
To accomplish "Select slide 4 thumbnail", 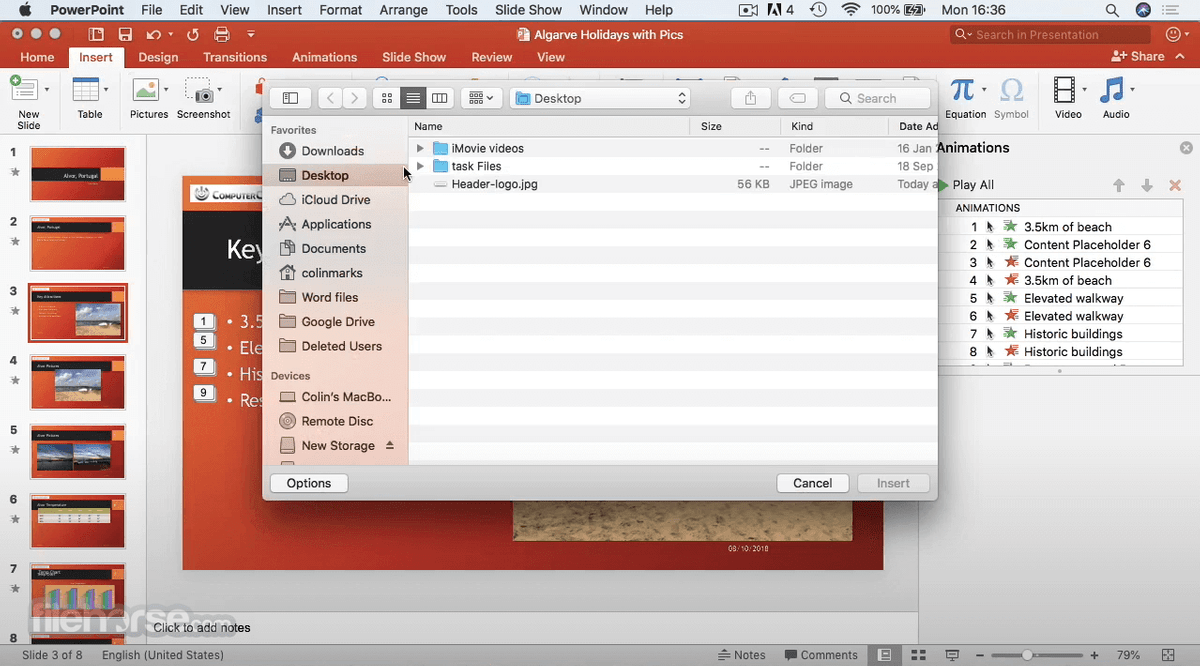I will (77, 382).
